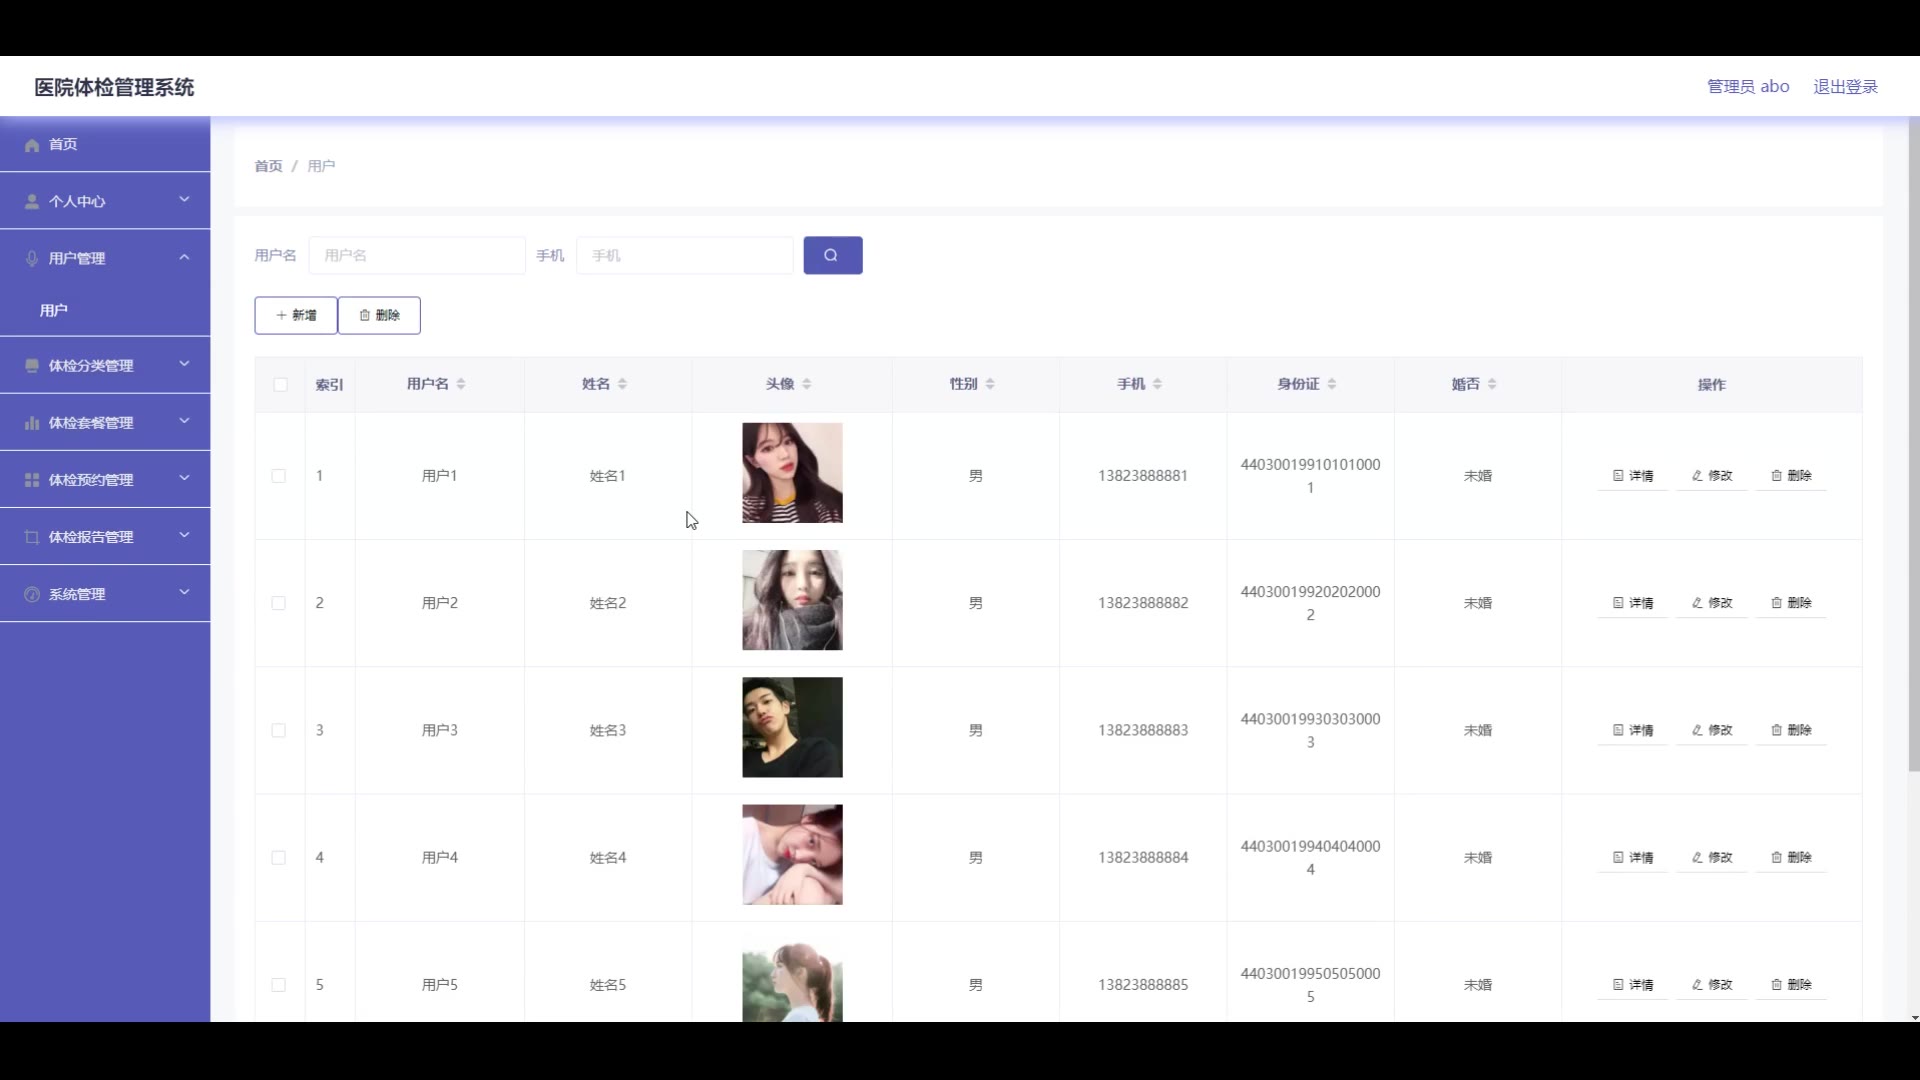This screenshot has height=1080, width=1920.
Task: Click the 手机 search input field
Action: coord(685,256)
